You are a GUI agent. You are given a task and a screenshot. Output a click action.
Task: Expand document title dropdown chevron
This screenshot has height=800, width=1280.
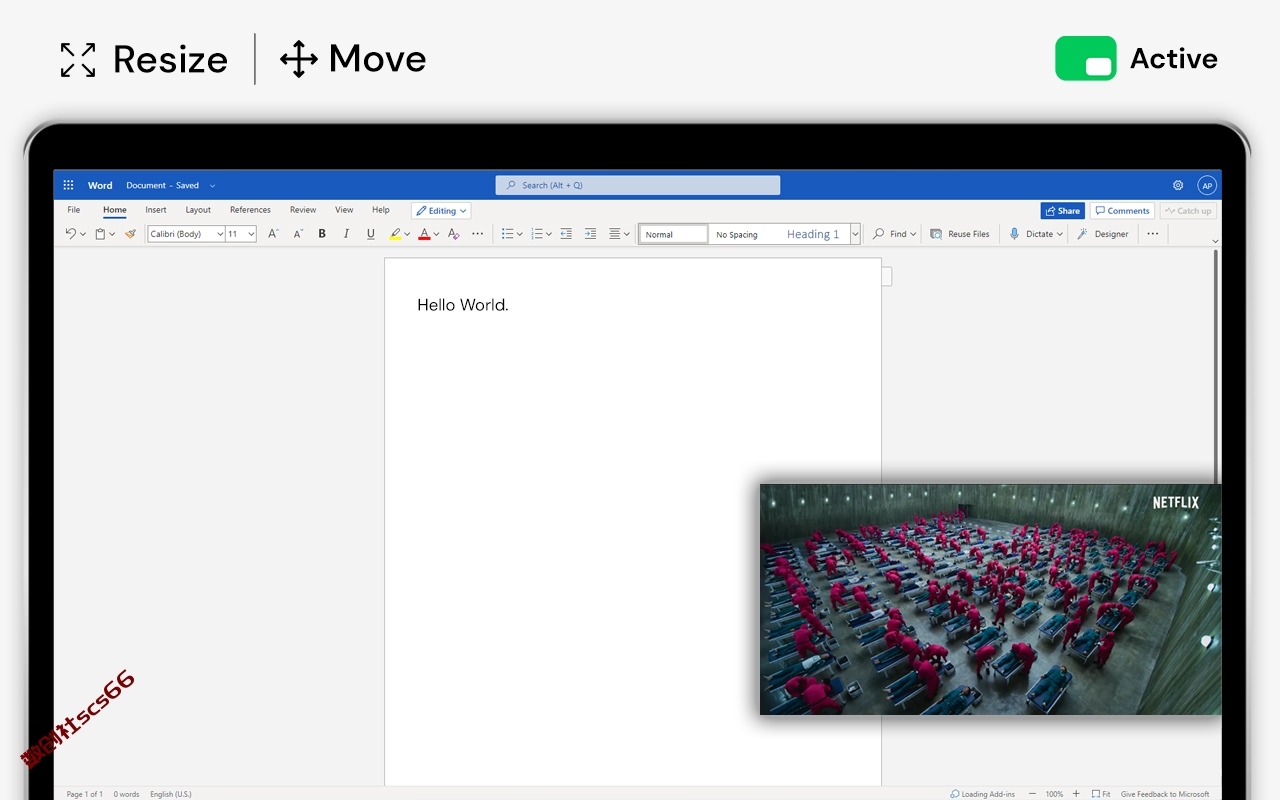[212, 186]
